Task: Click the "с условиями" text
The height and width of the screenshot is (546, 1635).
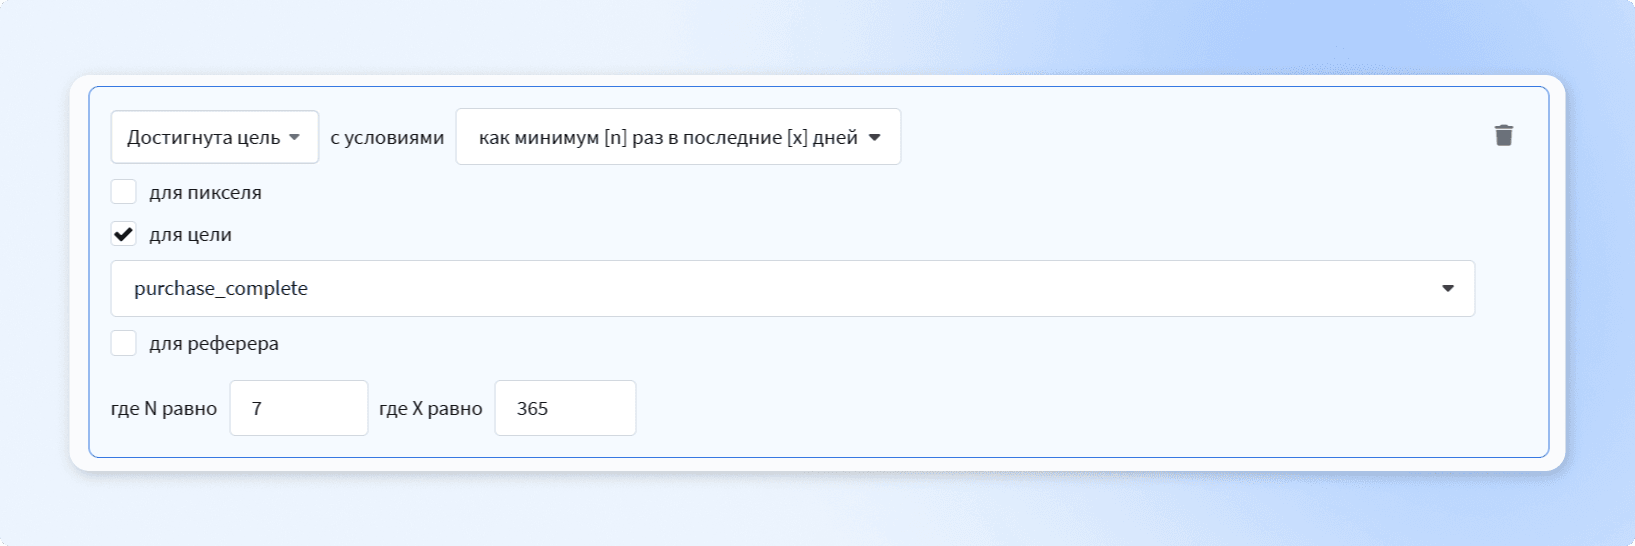Action: (387, 138)
